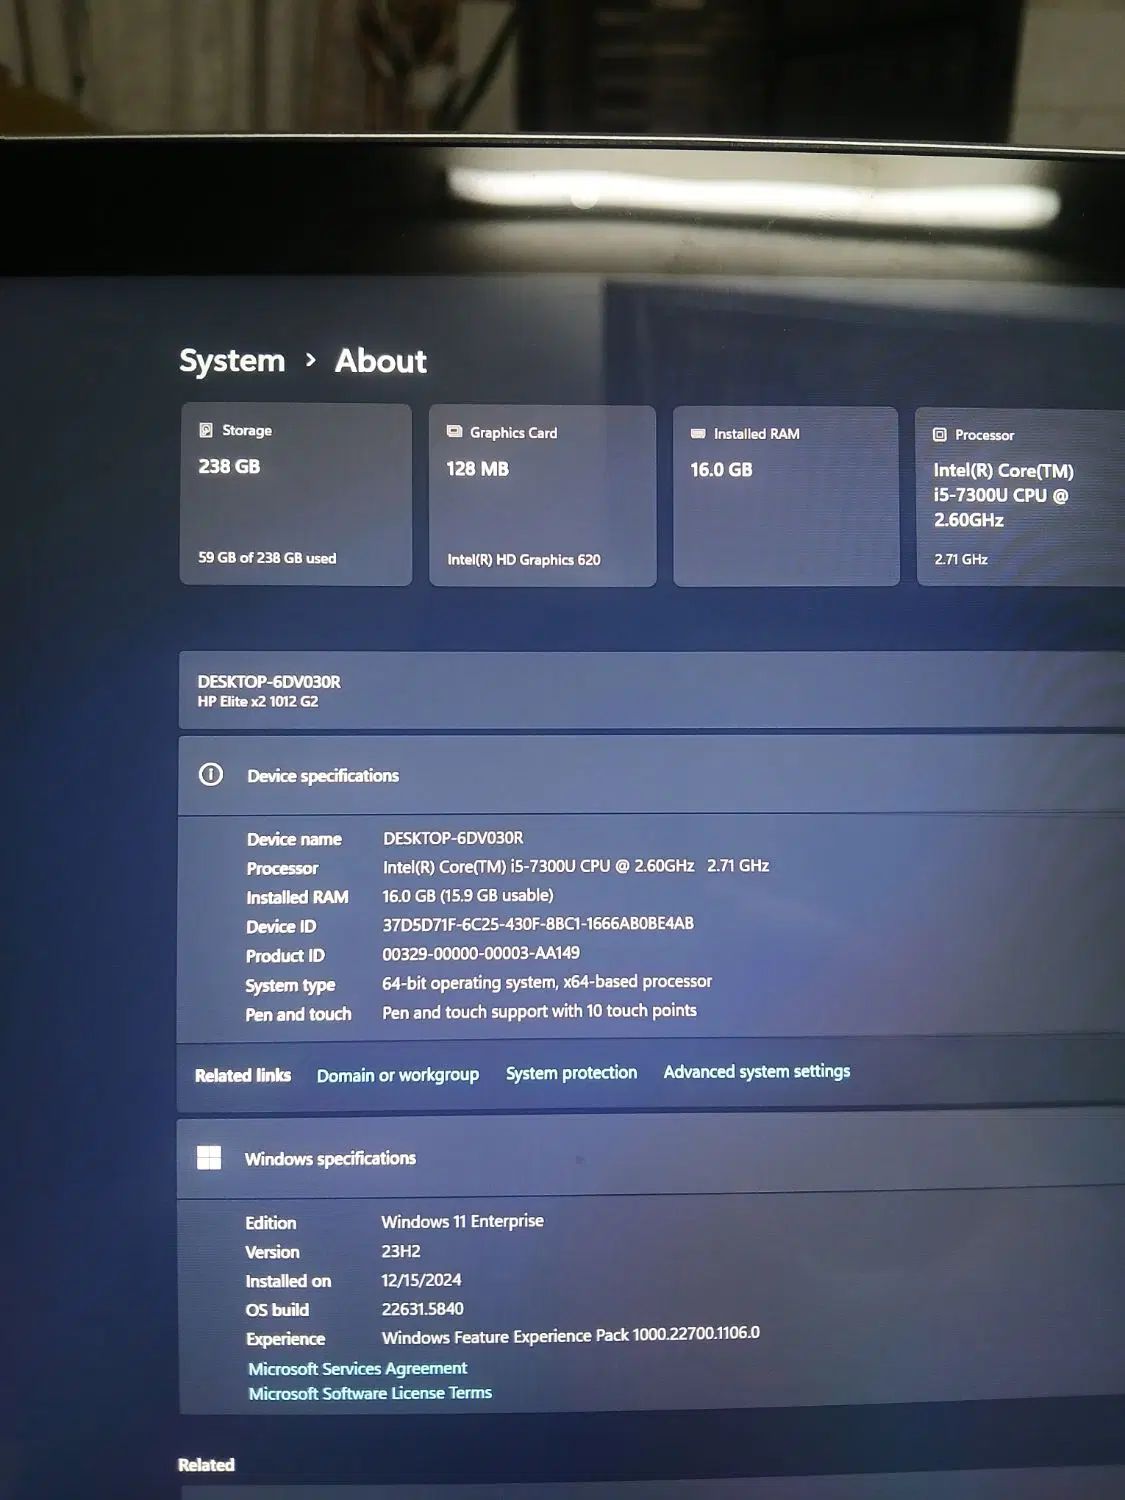Click the '59 GB of 238 GB used' text
Screen dimensions: 1125x1500
[x=267, y=558]
